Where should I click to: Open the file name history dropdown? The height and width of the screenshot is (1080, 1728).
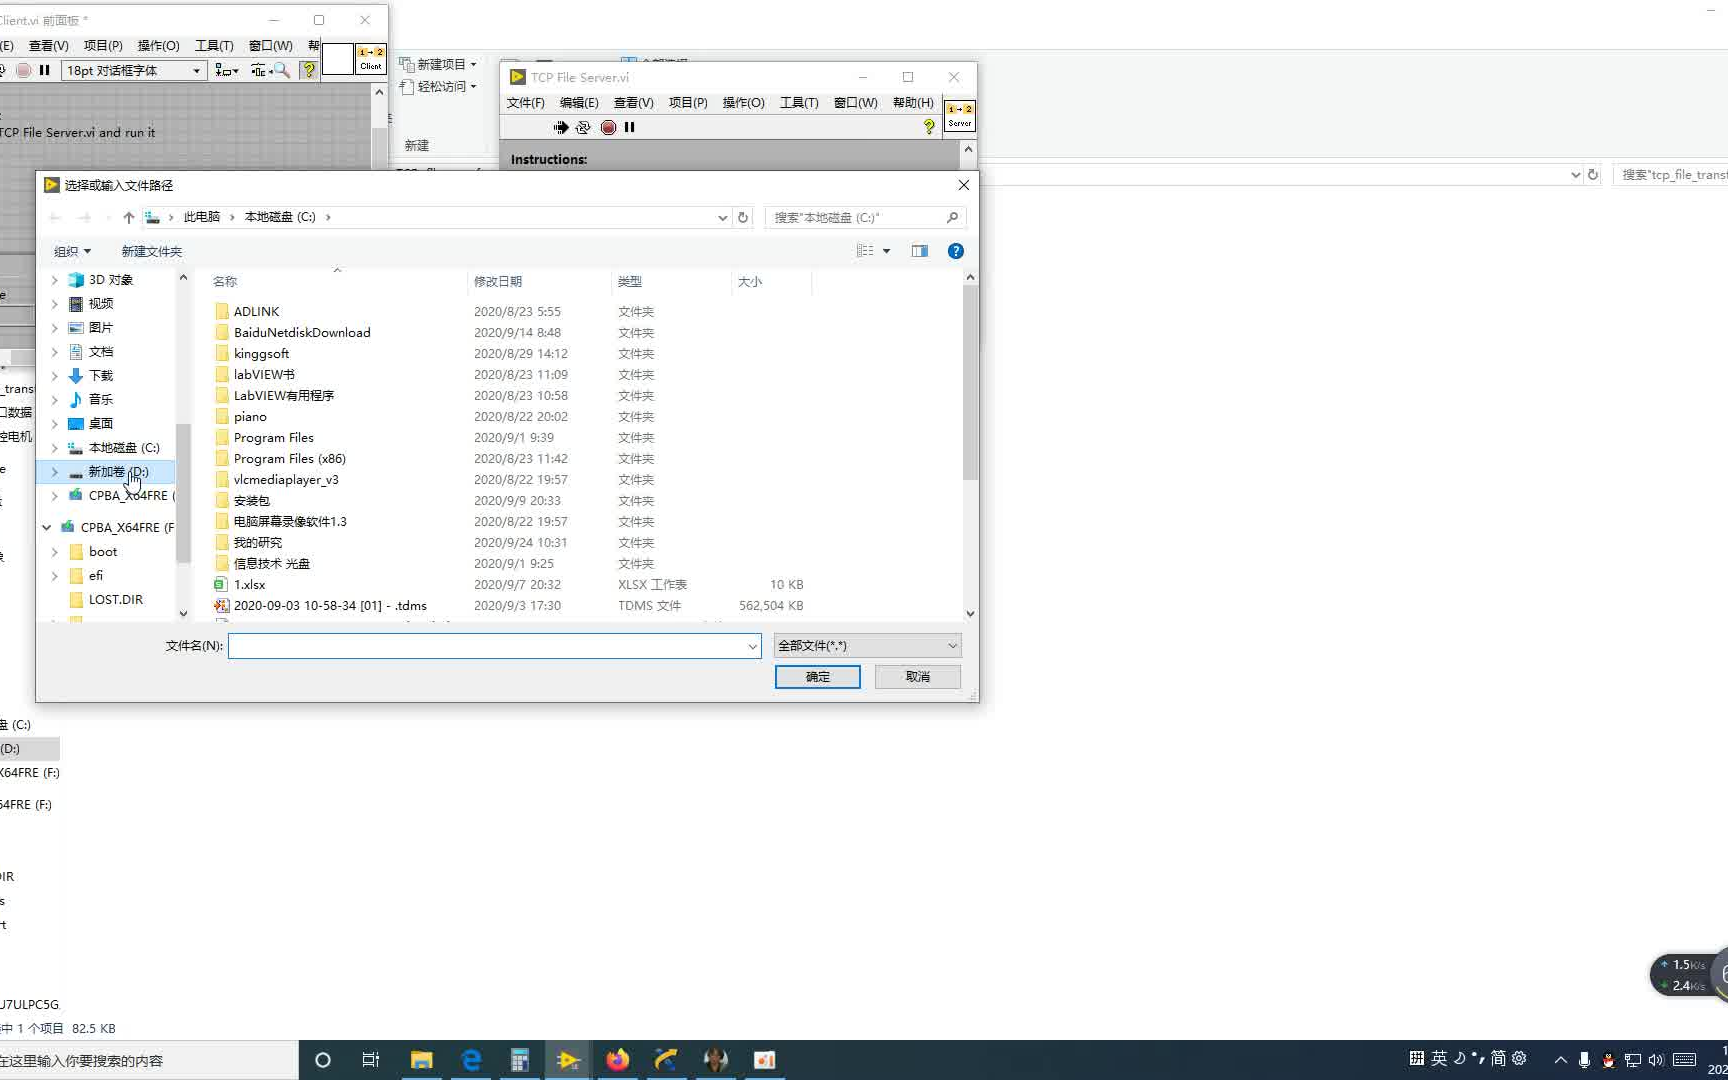click(x=752, y=646)
